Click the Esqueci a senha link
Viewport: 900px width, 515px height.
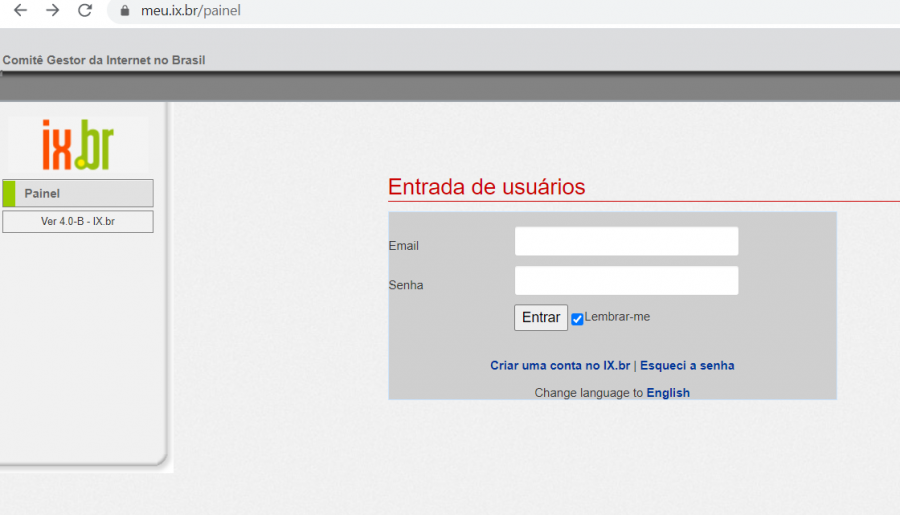[x=687, y=366]
